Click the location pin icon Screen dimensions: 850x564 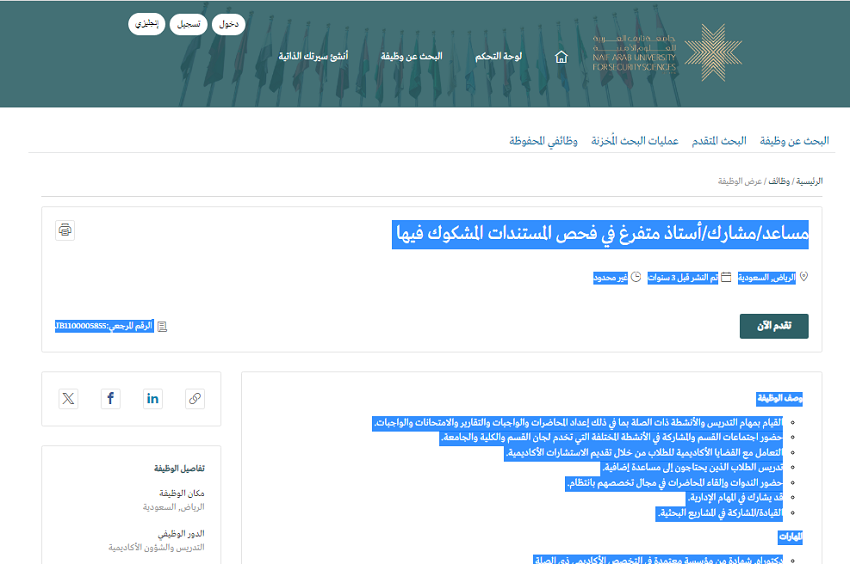pyautogui.click(x=803, y=277)
